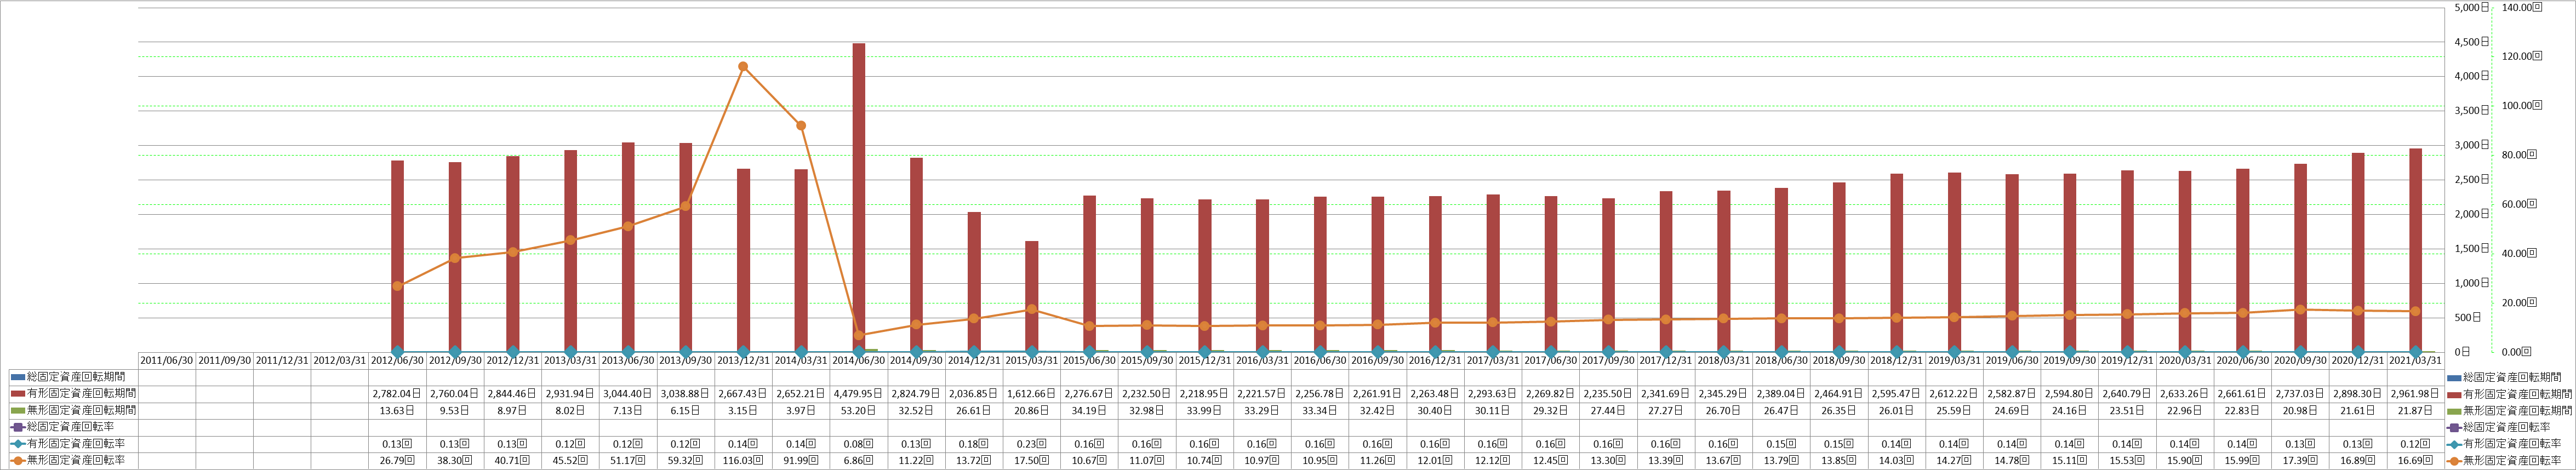2576x470 pixels.
Task: Click the 2,036.85日 table cell
Action: point(974,394)
